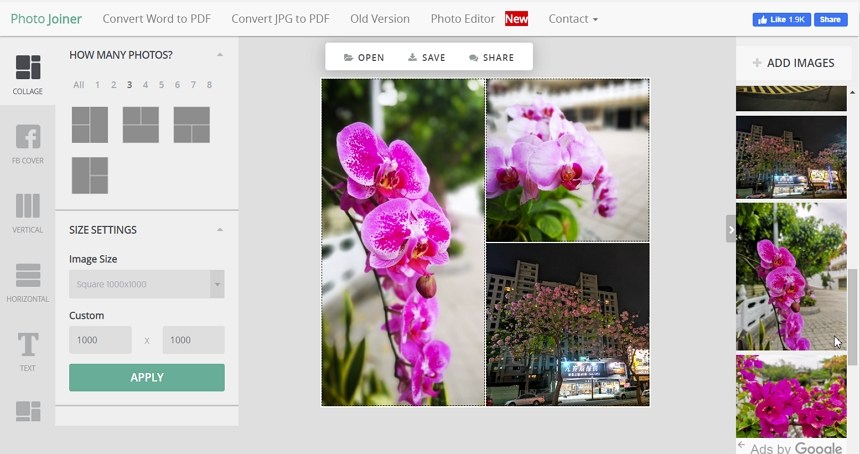Filter layouts by All photos
This screenshot has width=860, height=454.
pyautogui.click(x=78, y=85)
